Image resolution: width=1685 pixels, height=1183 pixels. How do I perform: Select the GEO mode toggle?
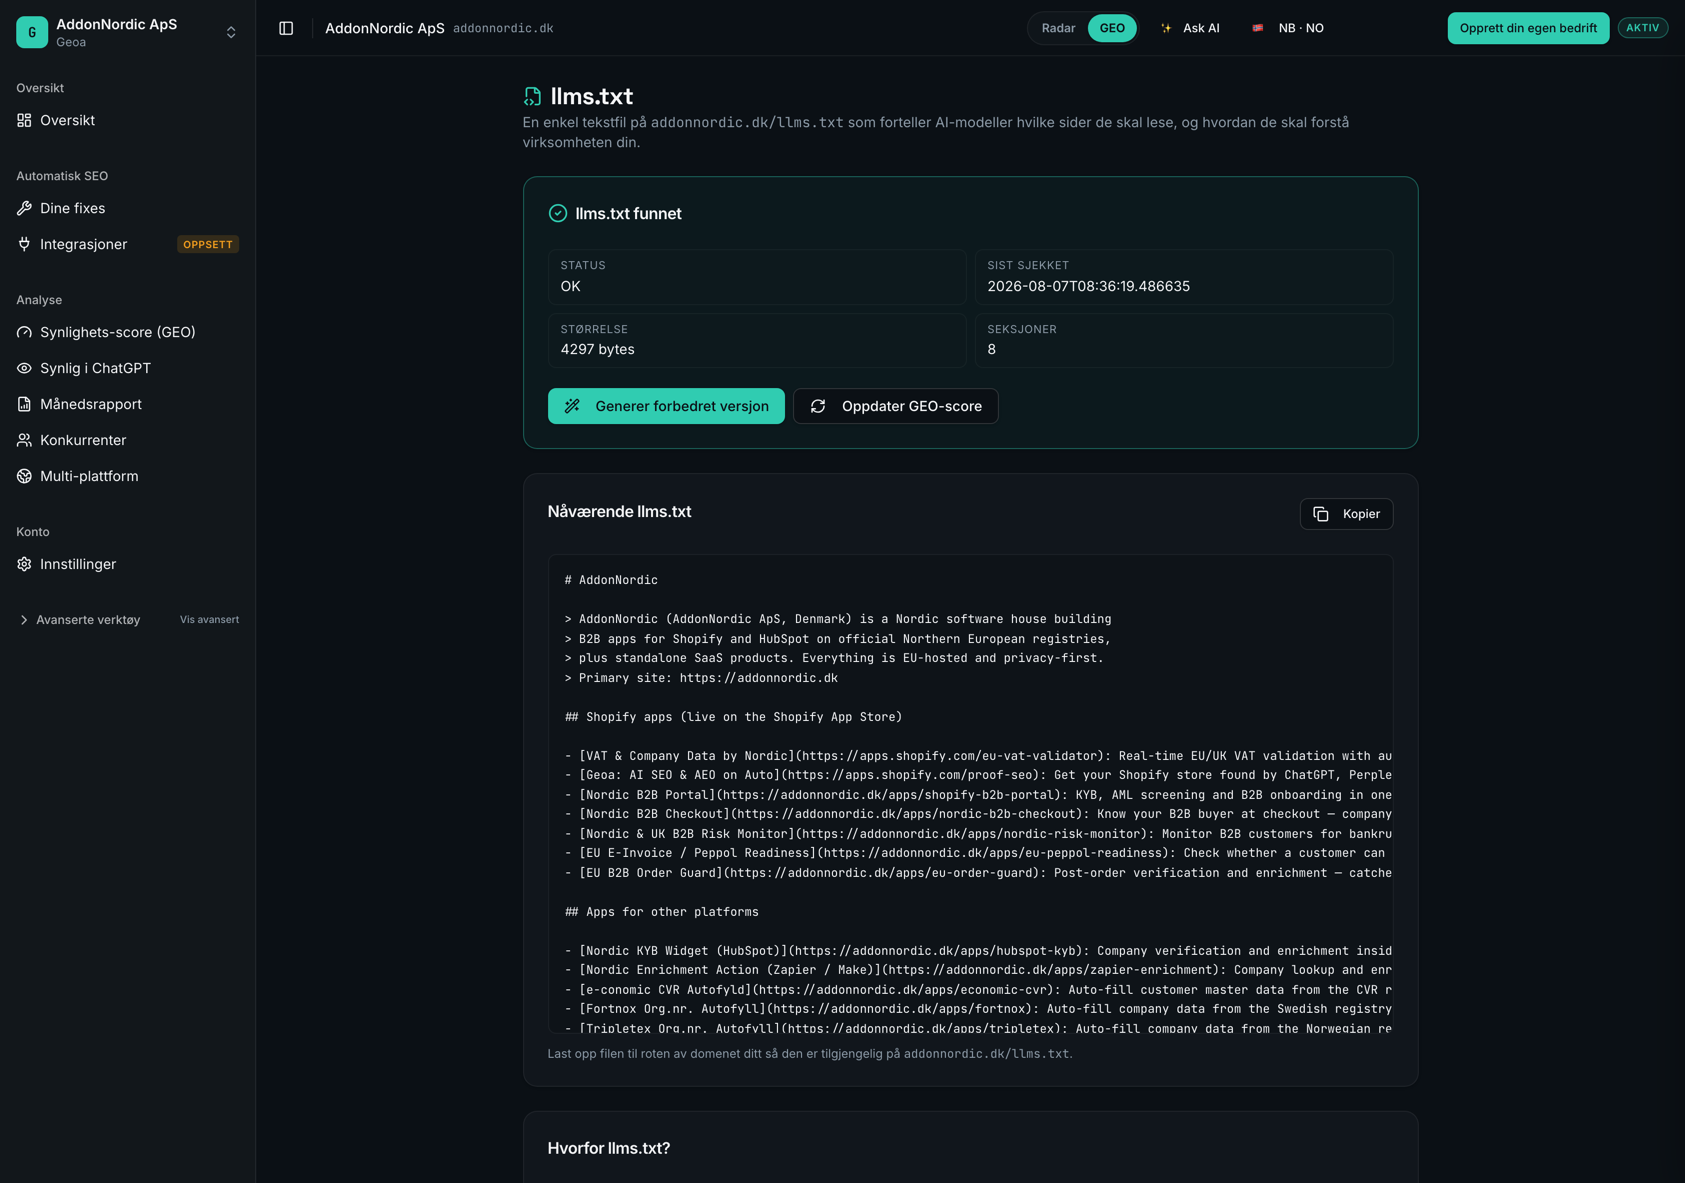pos(1112,28)
